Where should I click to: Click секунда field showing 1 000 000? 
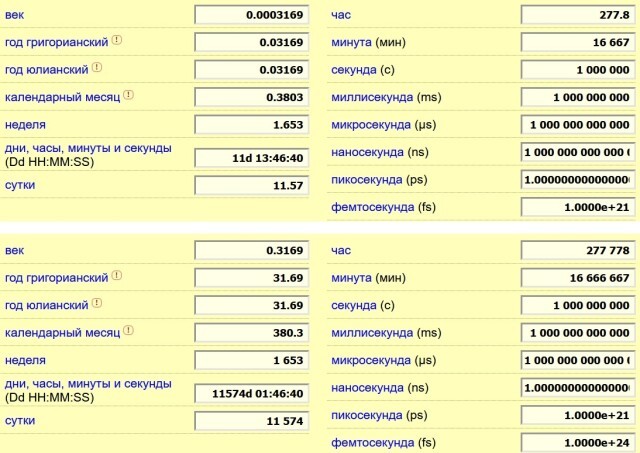pyautogui.click(x=578, y=70)
